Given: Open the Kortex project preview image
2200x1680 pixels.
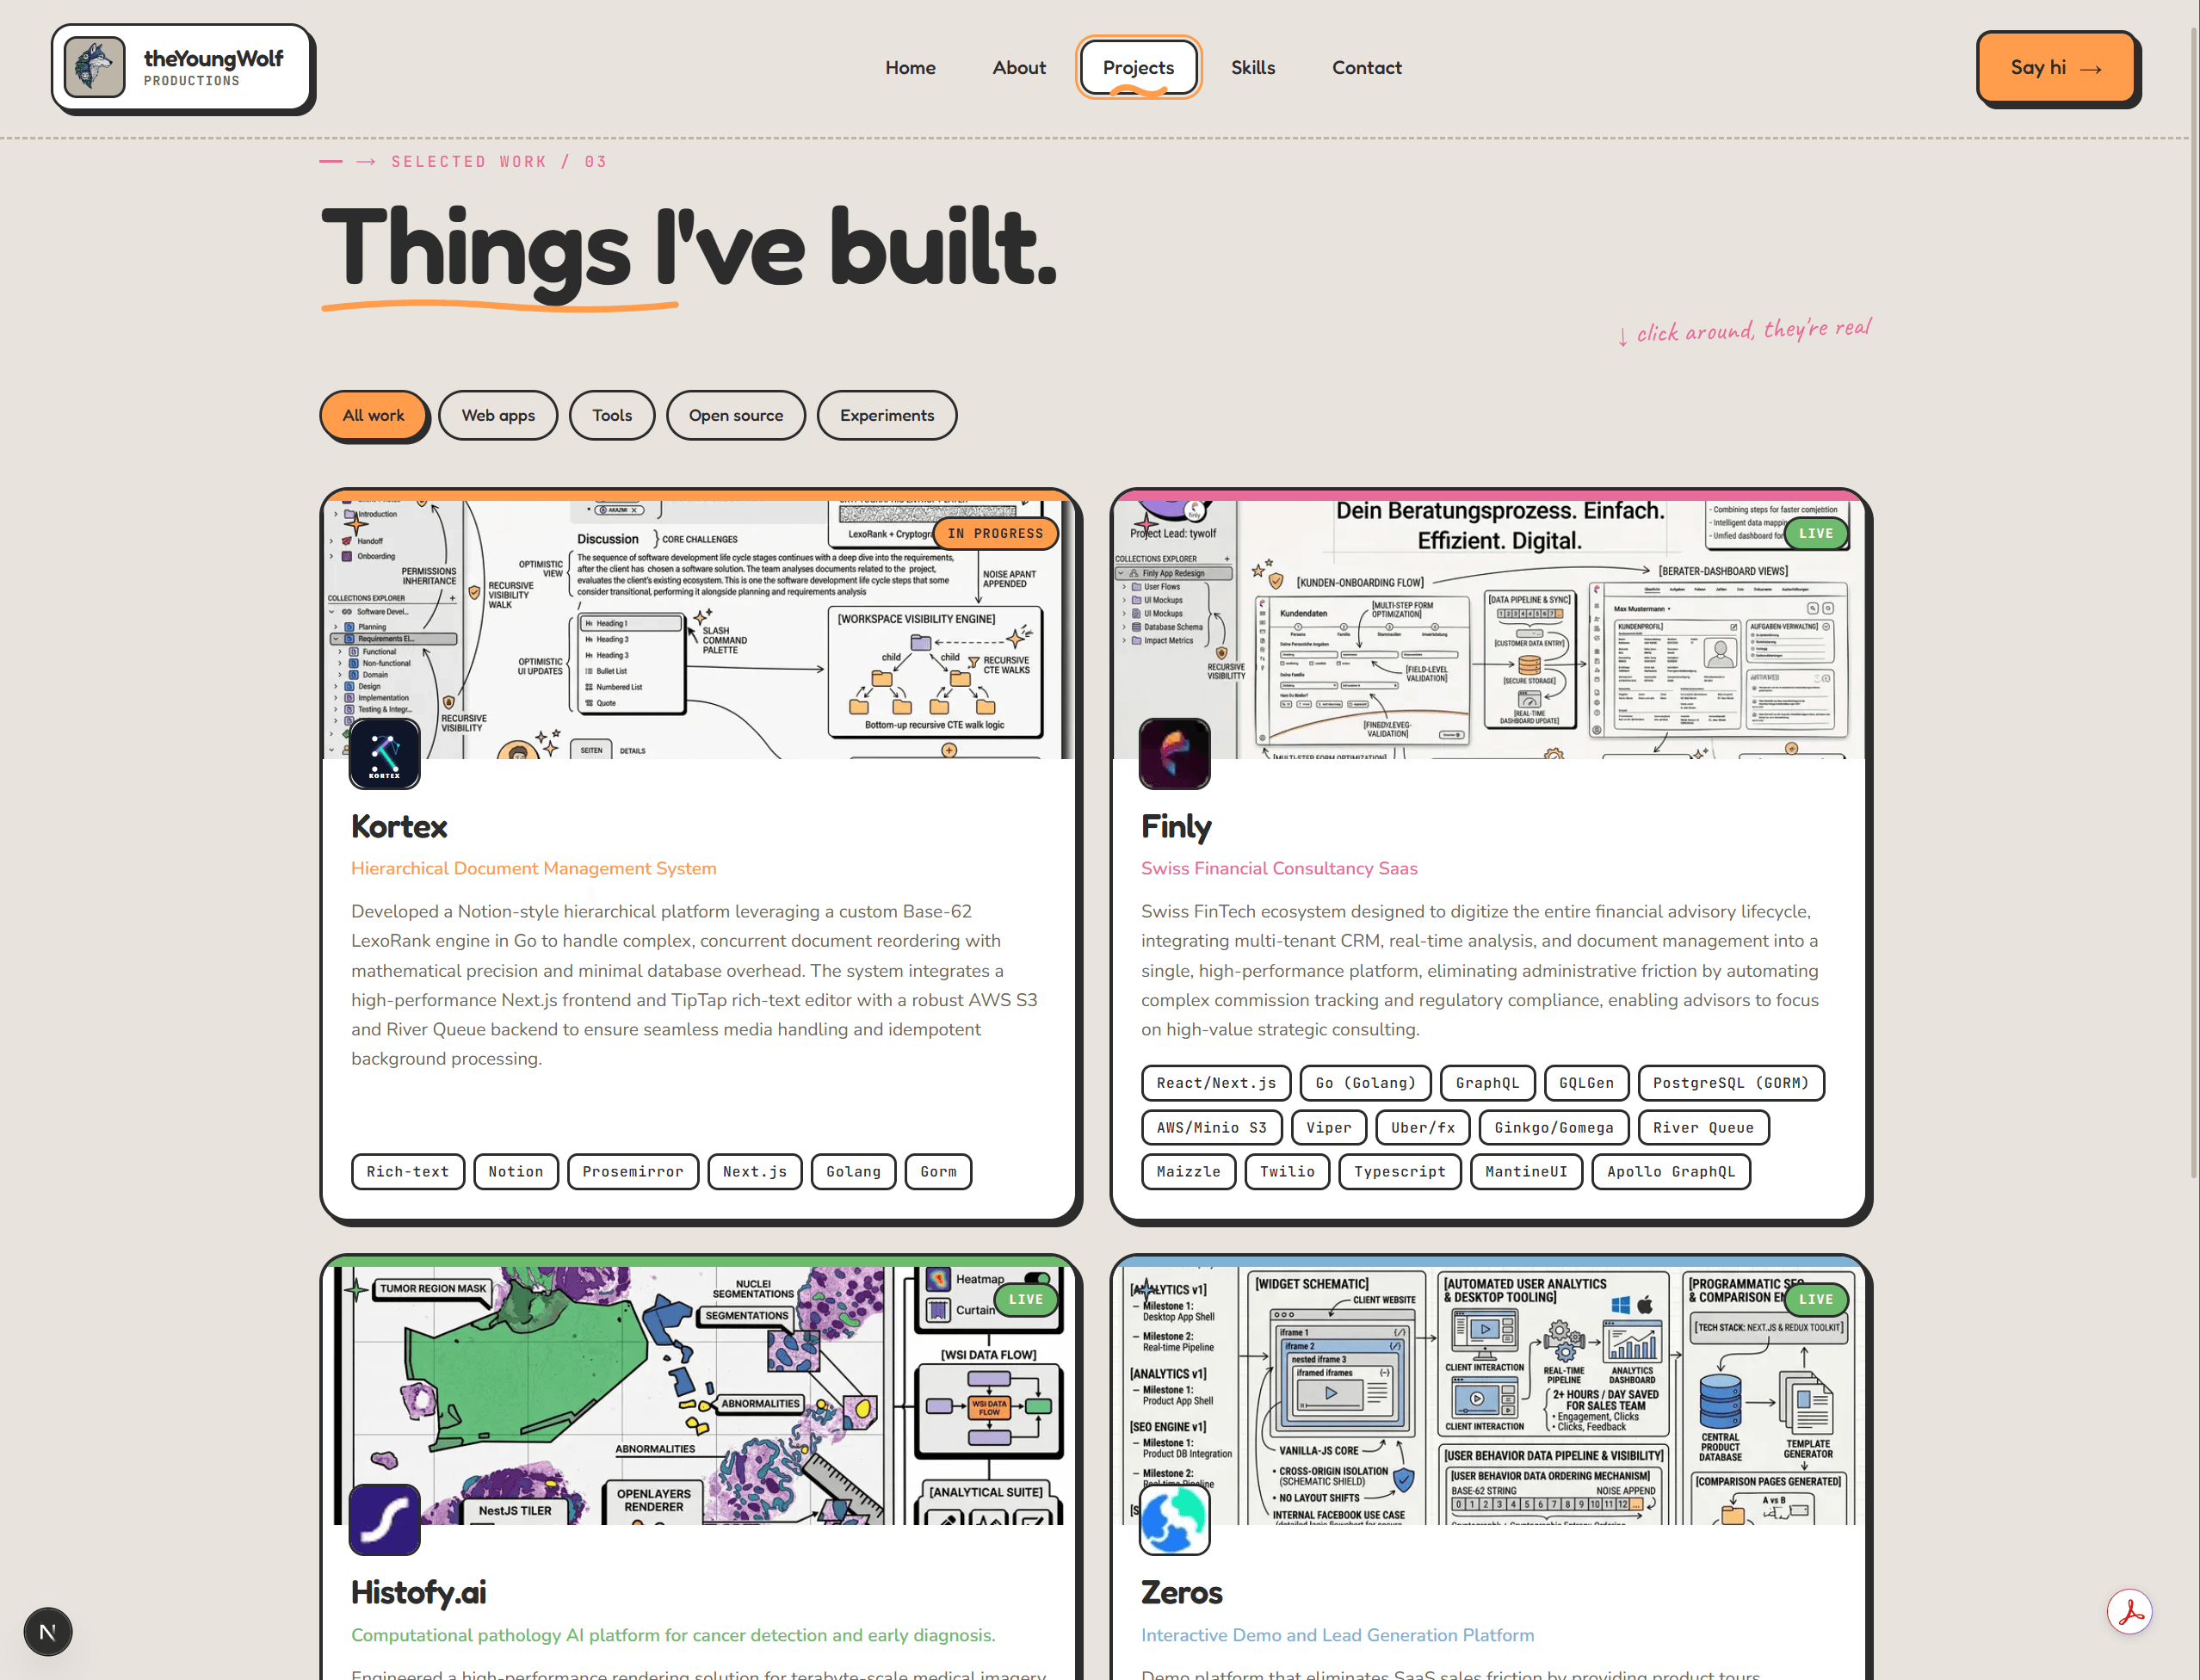Looking at the screenshot, I should tap(699, 628).
